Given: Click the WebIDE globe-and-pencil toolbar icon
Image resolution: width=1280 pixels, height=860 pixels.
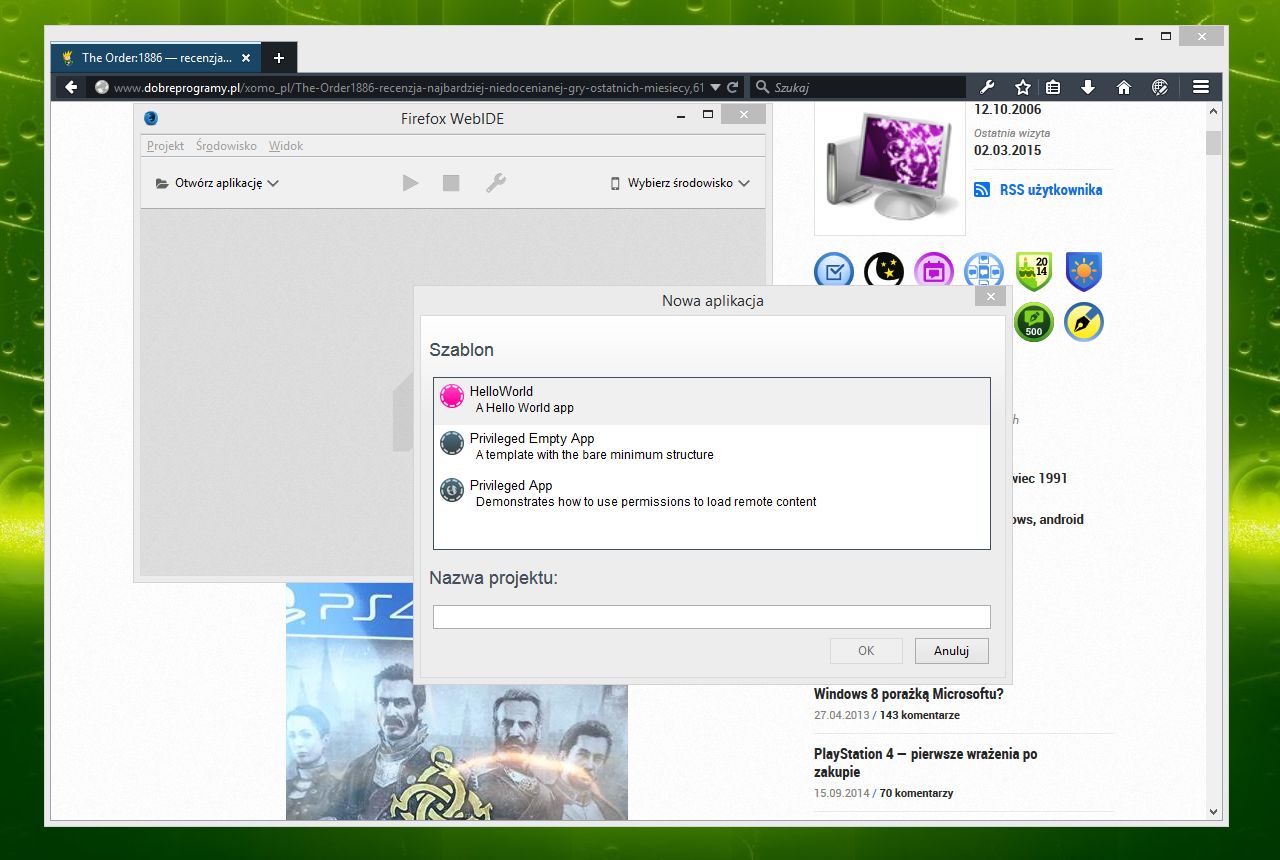Looking at the screenshot, I should (x=1160, y=87).
